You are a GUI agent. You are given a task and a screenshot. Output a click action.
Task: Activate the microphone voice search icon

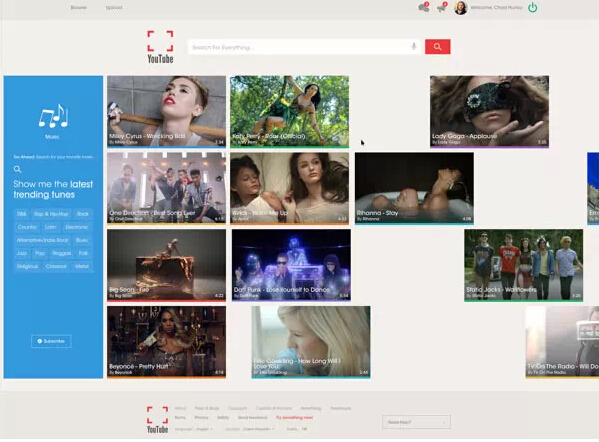click(x=413, y=47)
